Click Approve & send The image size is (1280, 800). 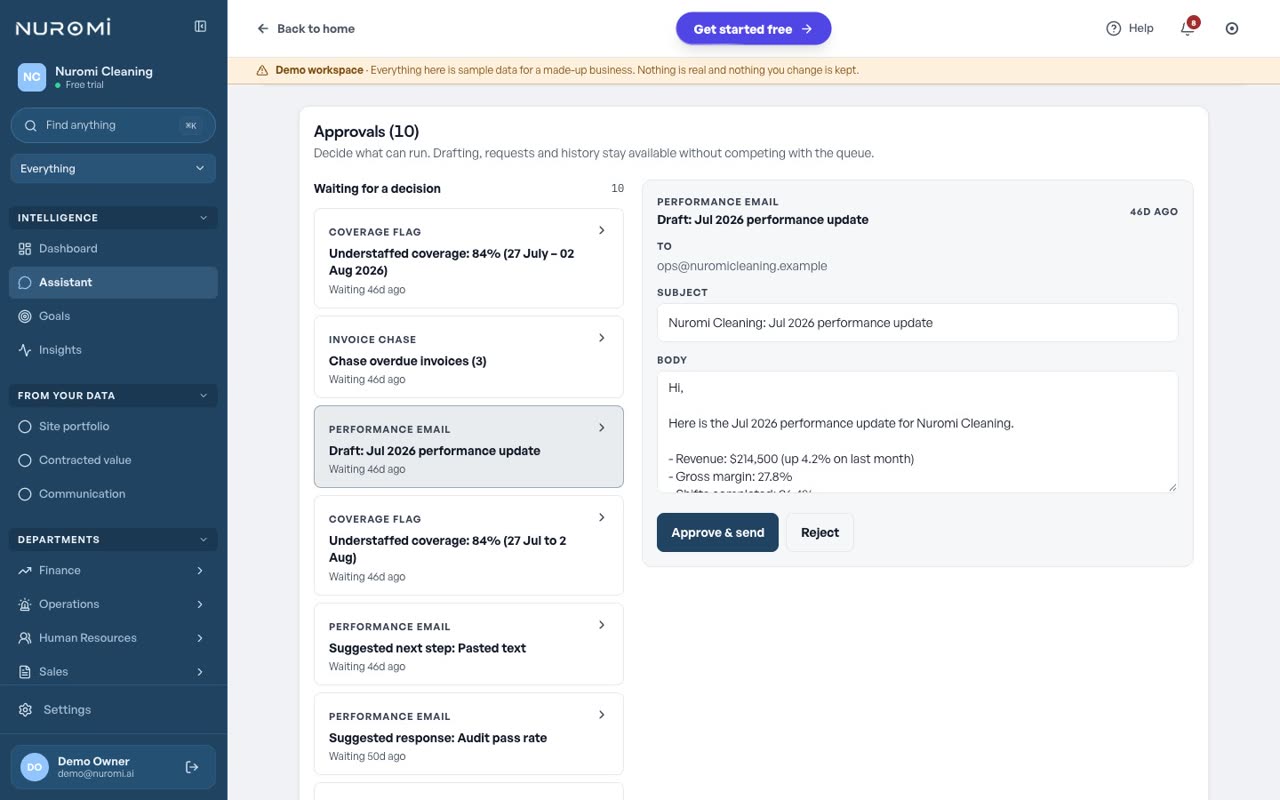click(718, 533)
